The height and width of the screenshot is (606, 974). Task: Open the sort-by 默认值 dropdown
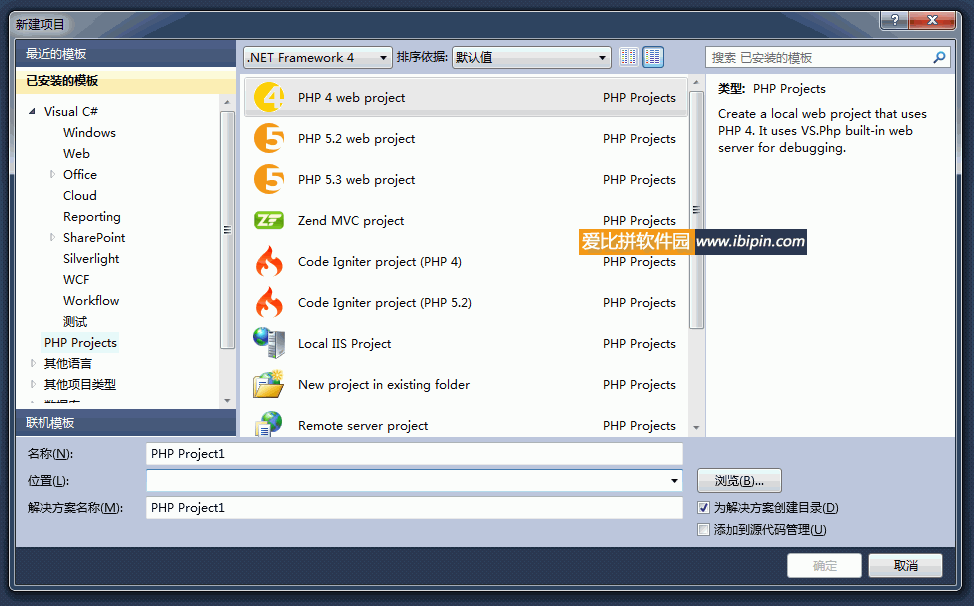(532, 58)
